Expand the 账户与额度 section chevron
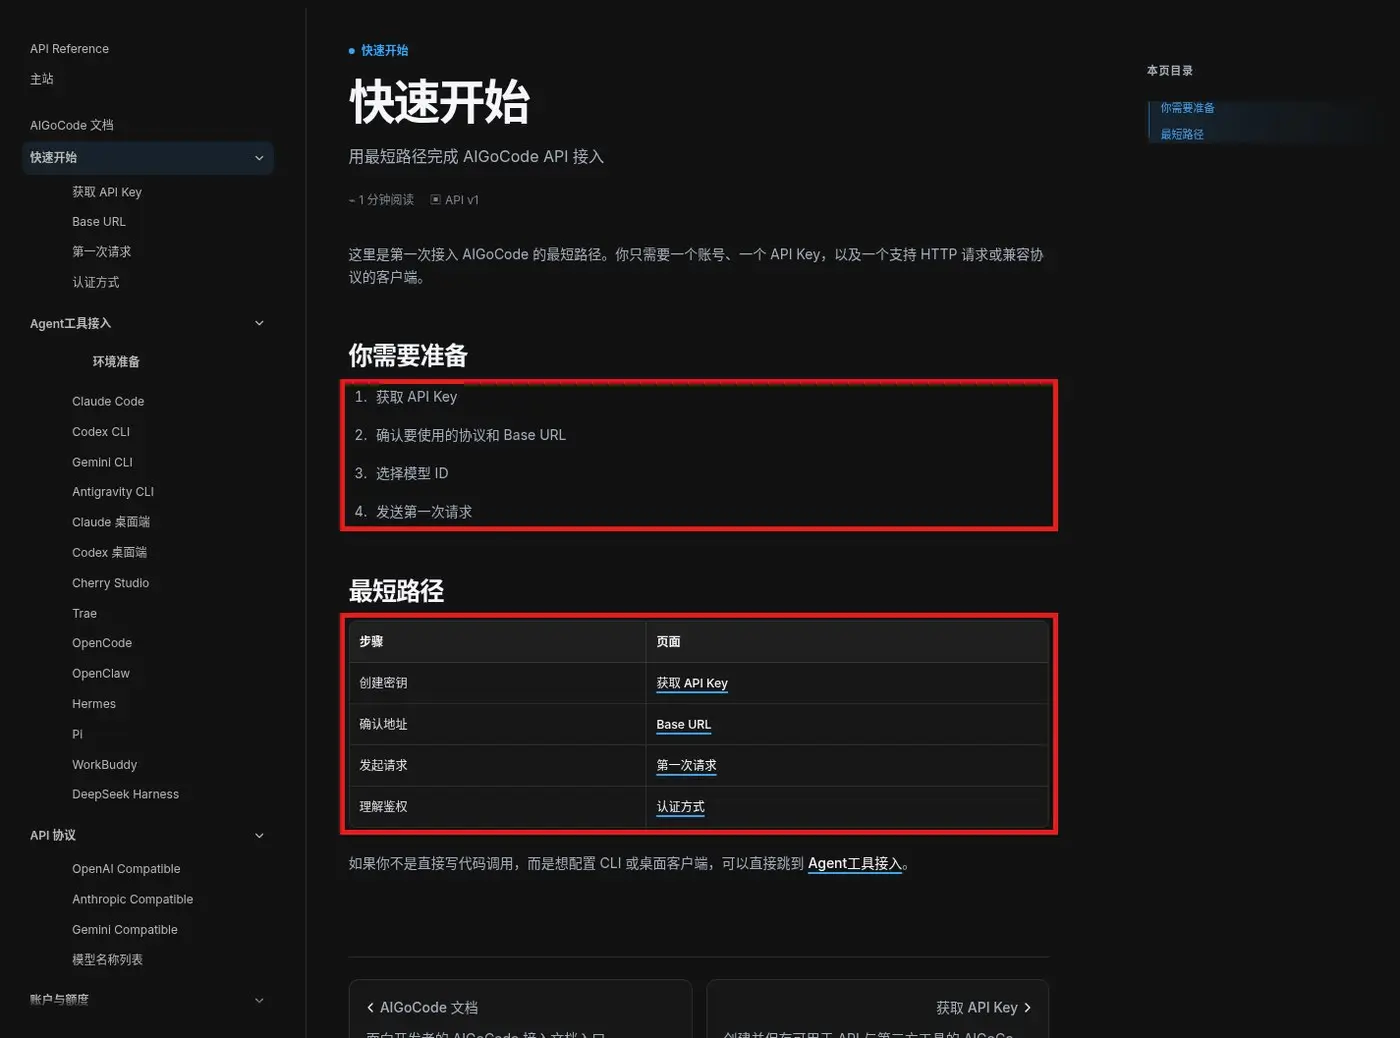This screenshot has height=1038, width=1400. click(259, 1000)
